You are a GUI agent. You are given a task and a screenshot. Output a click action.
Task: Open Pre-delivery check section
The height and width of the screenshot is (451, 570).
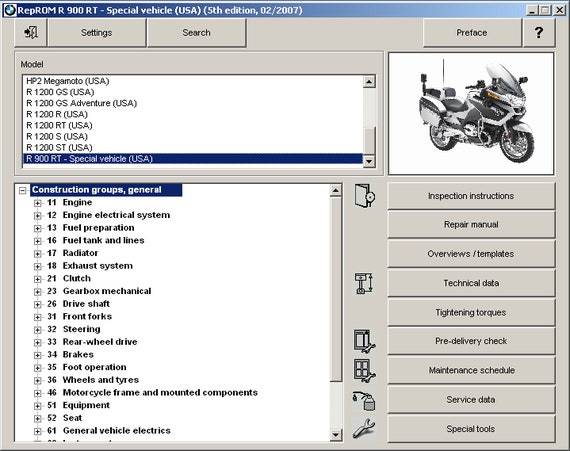tap(471, 341)
